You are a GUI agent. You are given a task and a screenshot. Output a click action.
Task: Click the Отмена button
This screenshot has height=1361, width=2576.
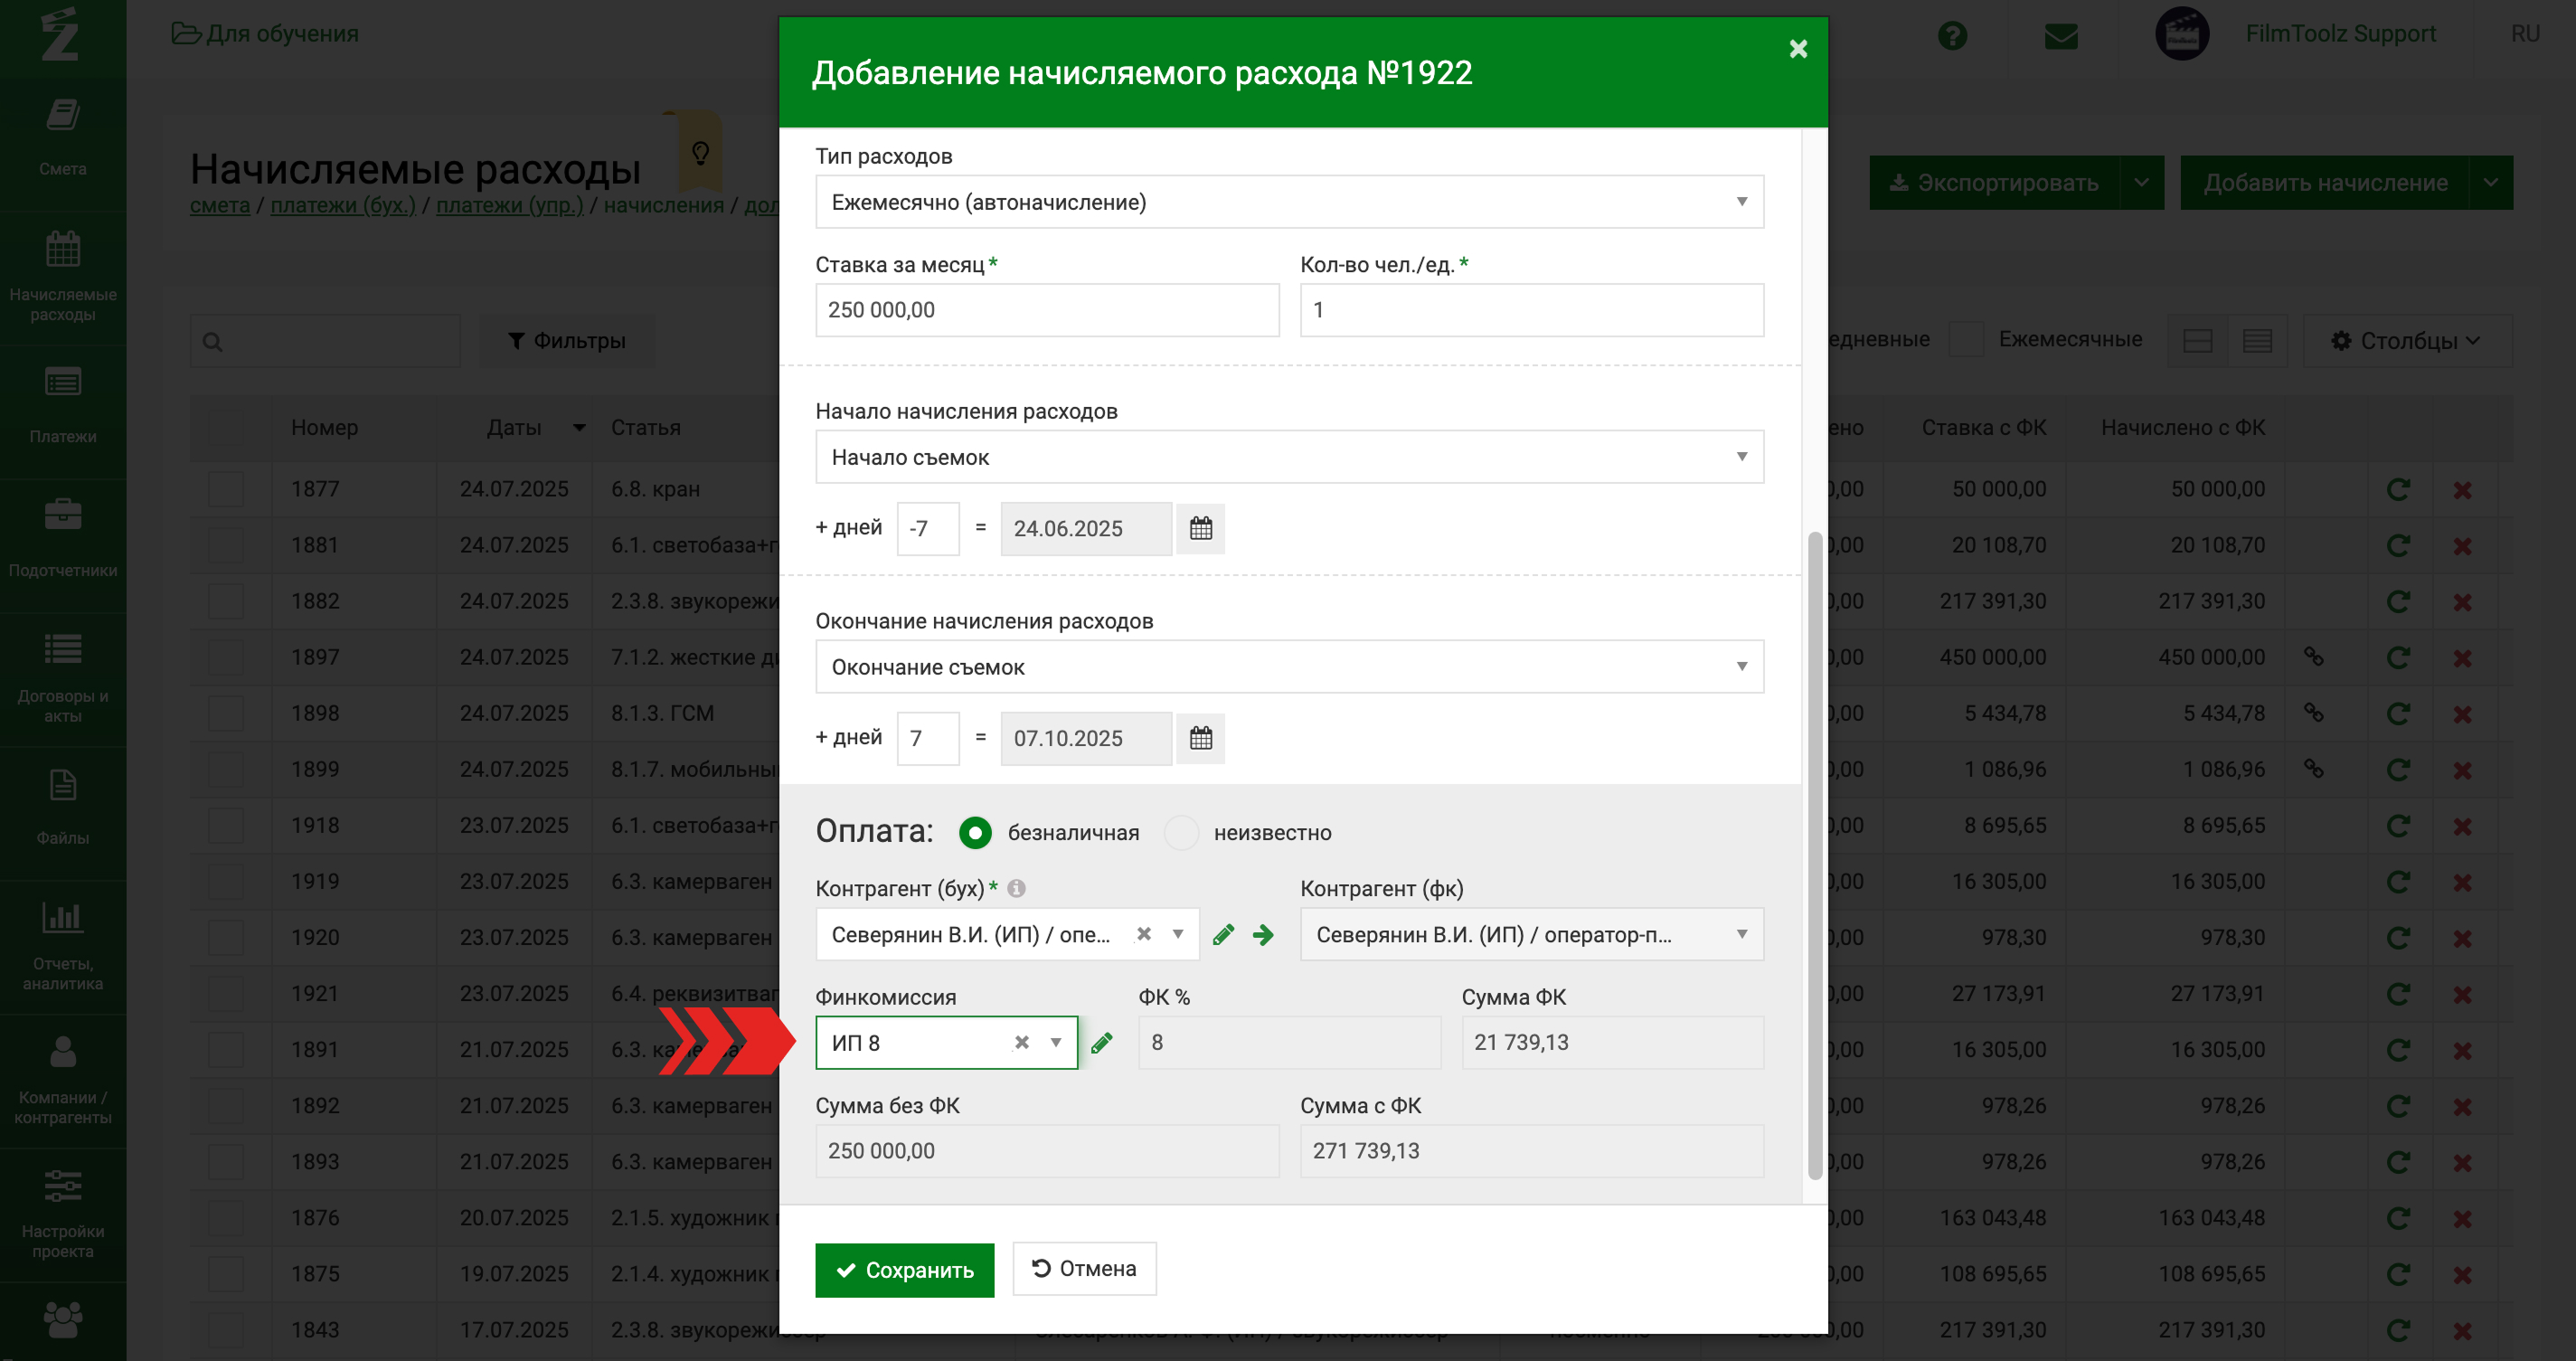(1084, 1269)
